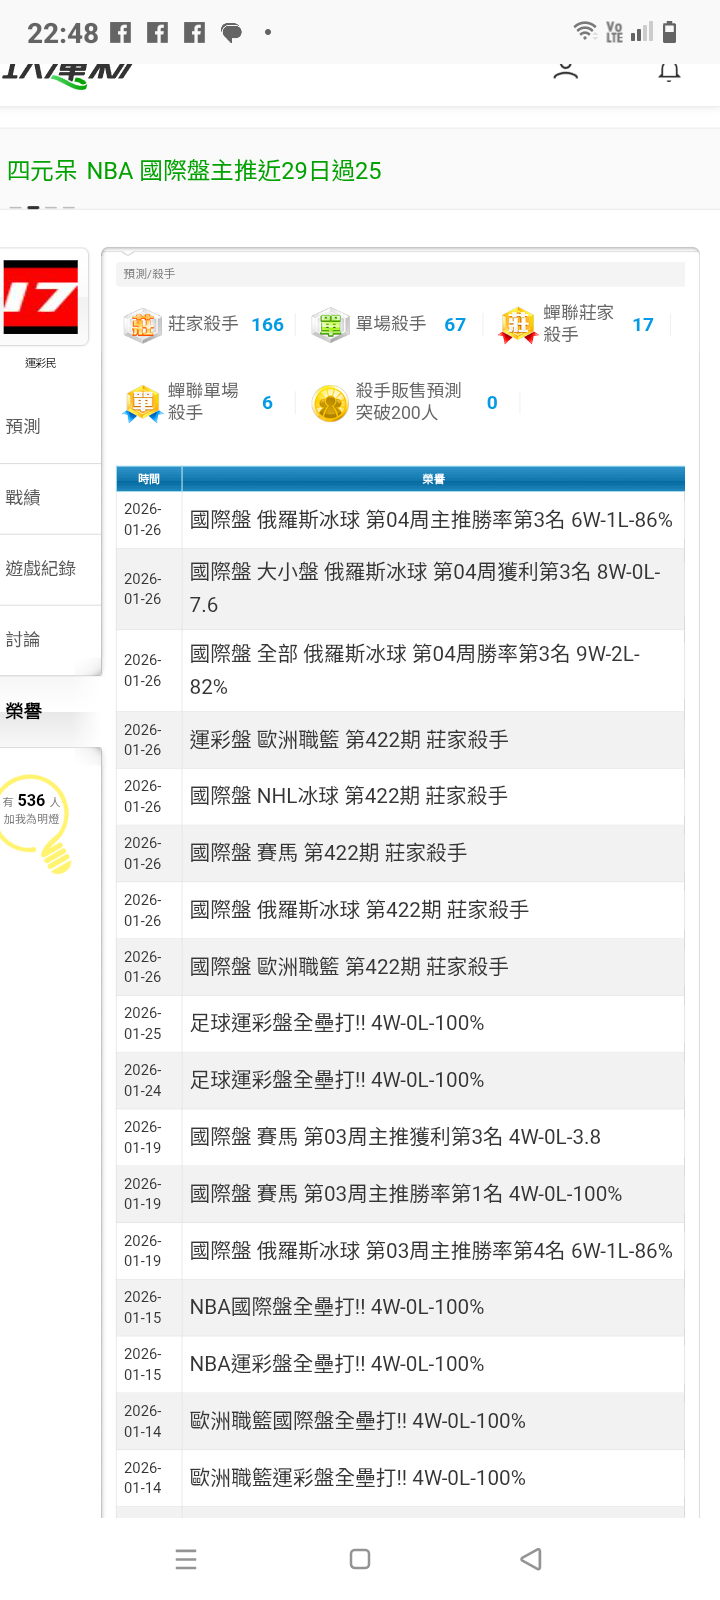This screenshot has width=720, height=1600.
Task: Tap the 殺手販售預測 count 0
Action: coord(492,403)
